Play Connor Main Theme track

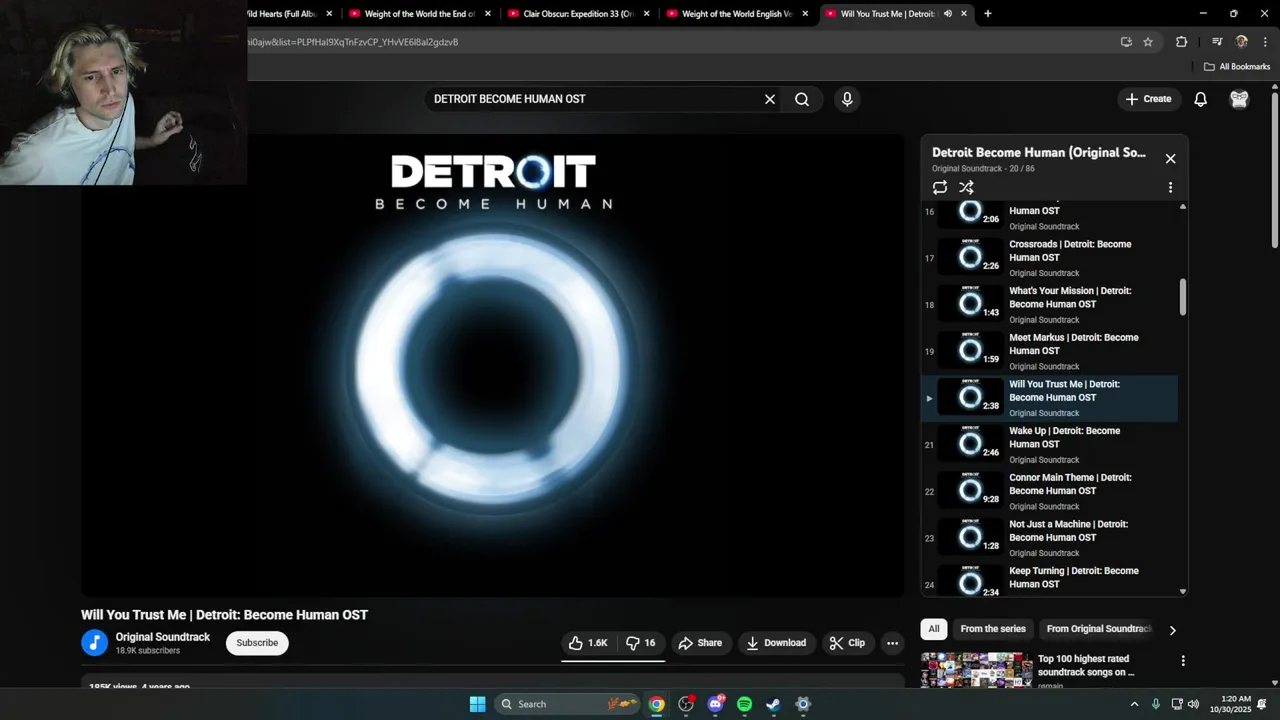click(x=1049, y=491)
